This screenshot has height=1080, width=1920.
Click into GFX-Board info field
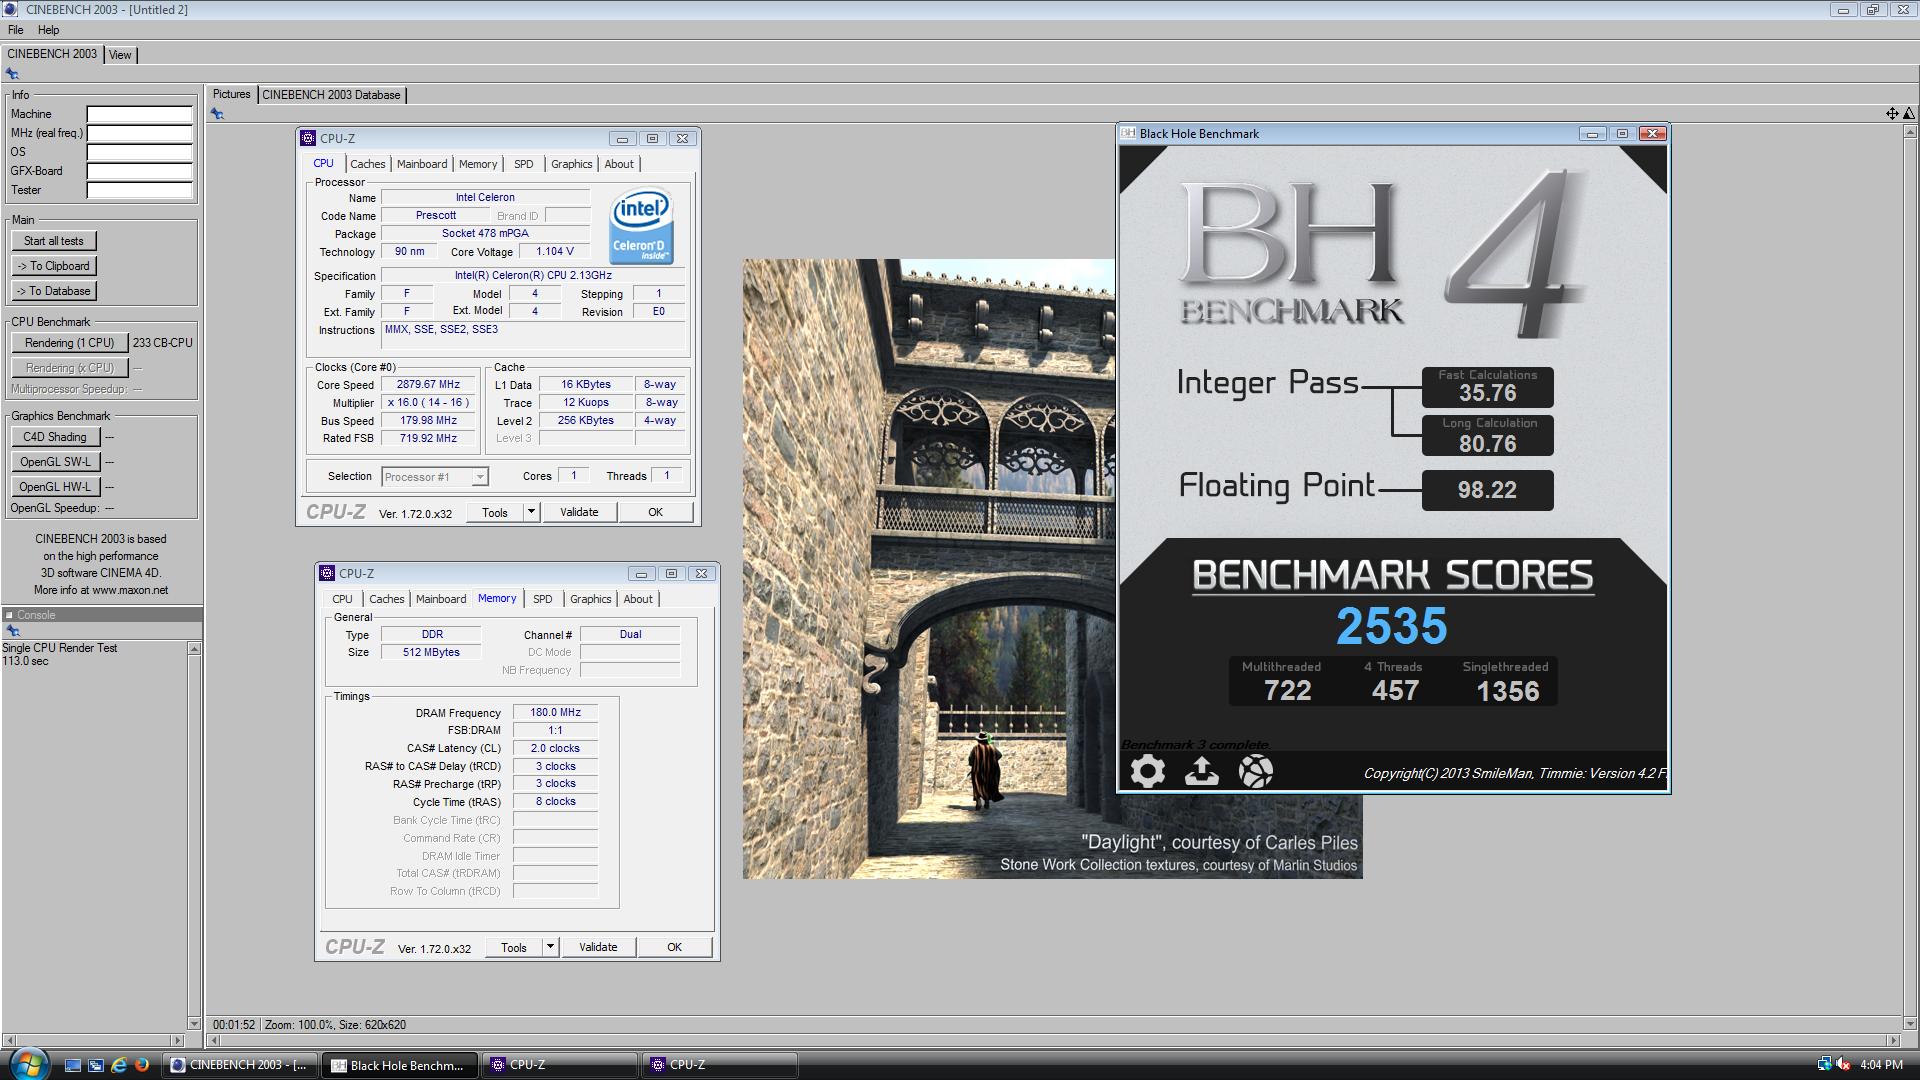[139, 171]
